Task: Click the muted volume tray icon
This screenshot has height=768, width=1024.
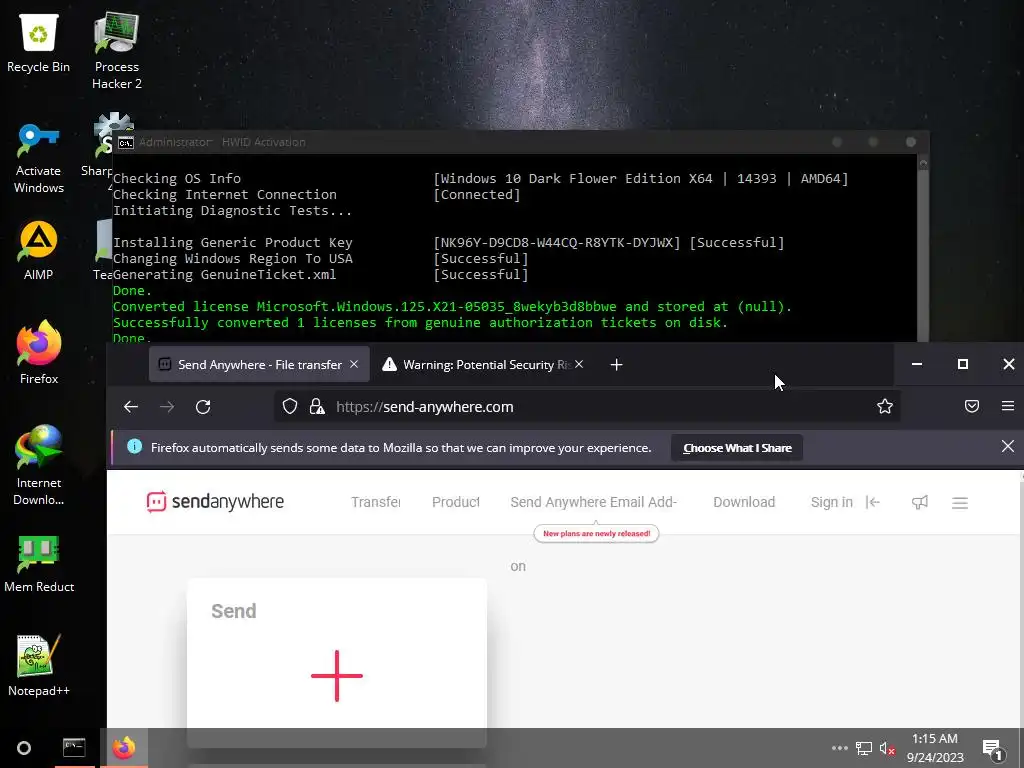Action: point(887,749)
